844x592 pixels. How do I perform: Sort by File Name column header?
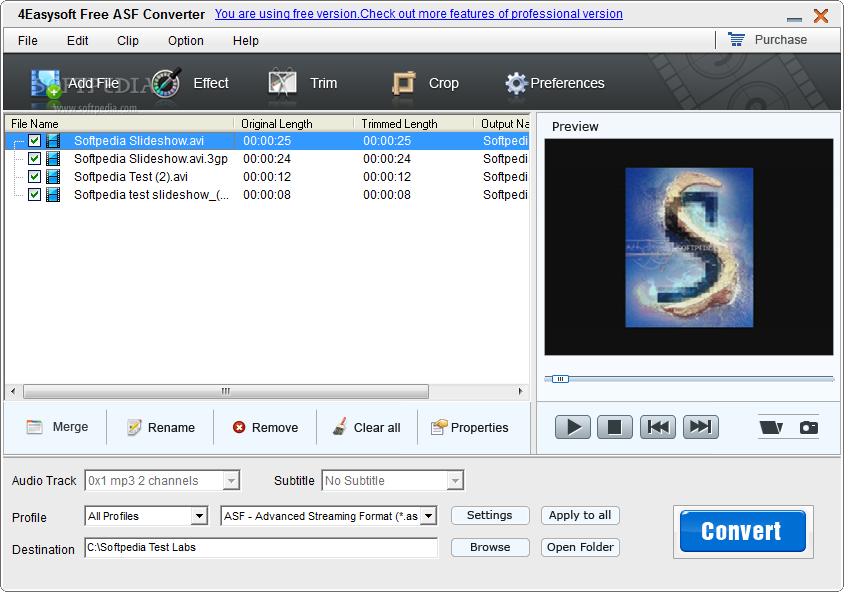119,124
